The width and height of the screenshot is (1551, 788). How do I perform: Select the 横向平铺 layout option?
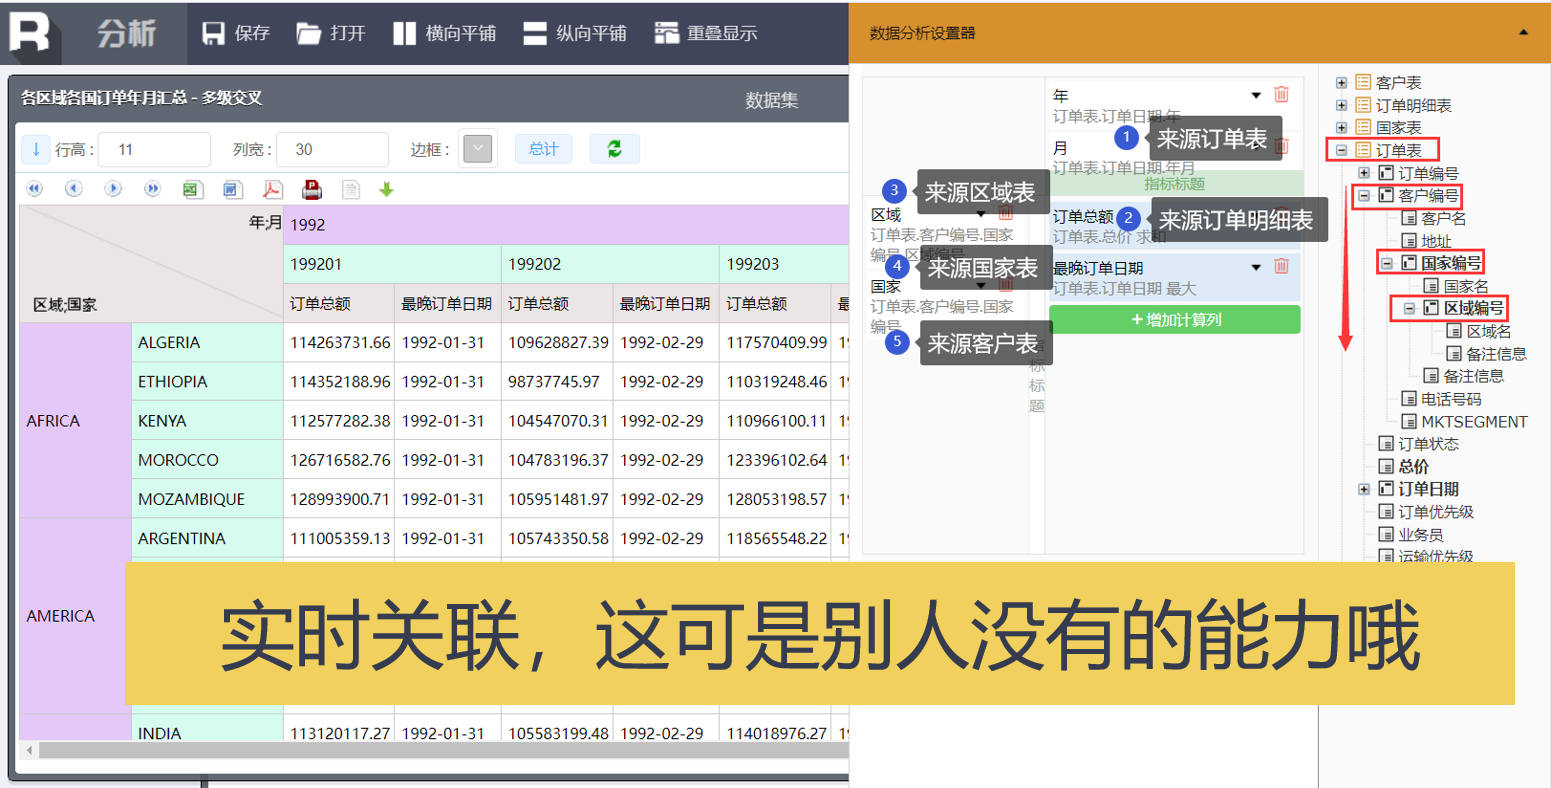point(445,33)
